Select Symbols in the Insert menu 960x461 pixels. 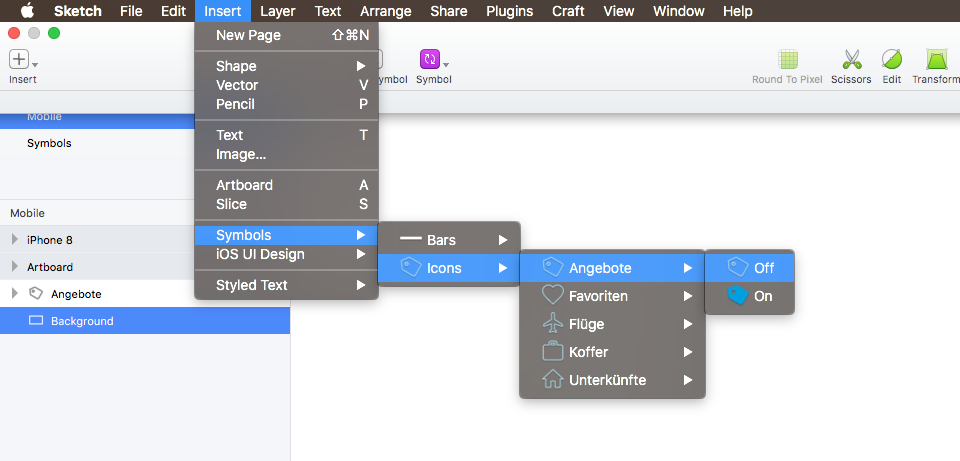[x=287, y=235]
